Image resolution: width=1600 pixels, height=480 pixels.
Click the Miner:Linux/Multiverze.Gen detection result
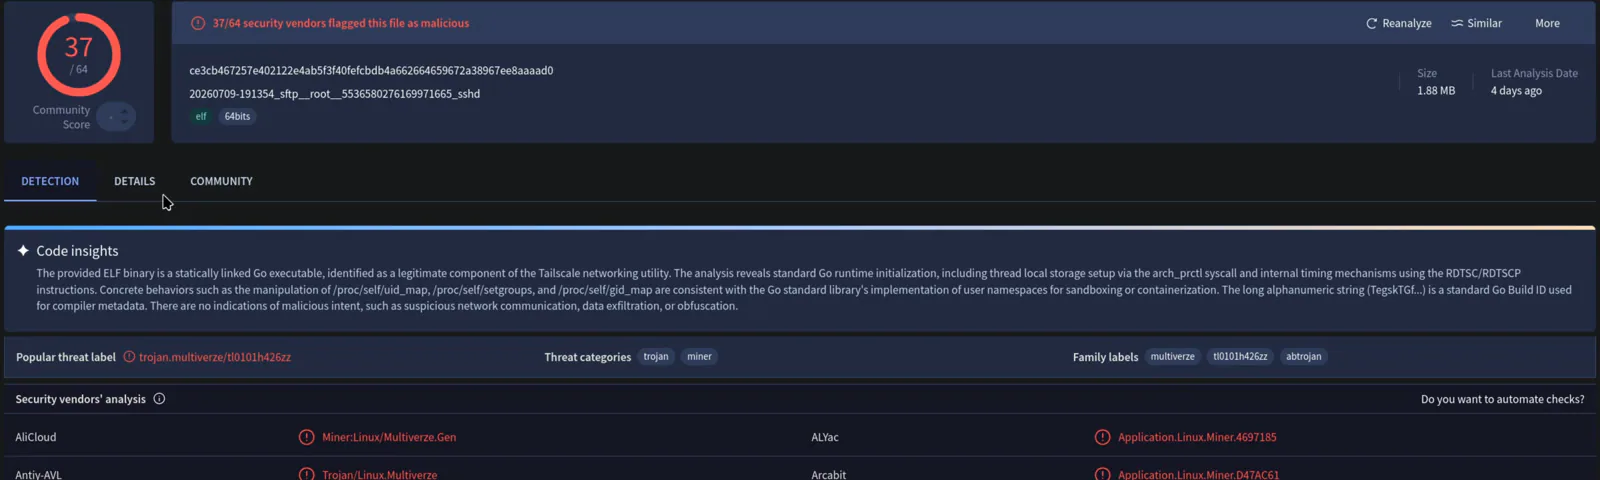389,437
